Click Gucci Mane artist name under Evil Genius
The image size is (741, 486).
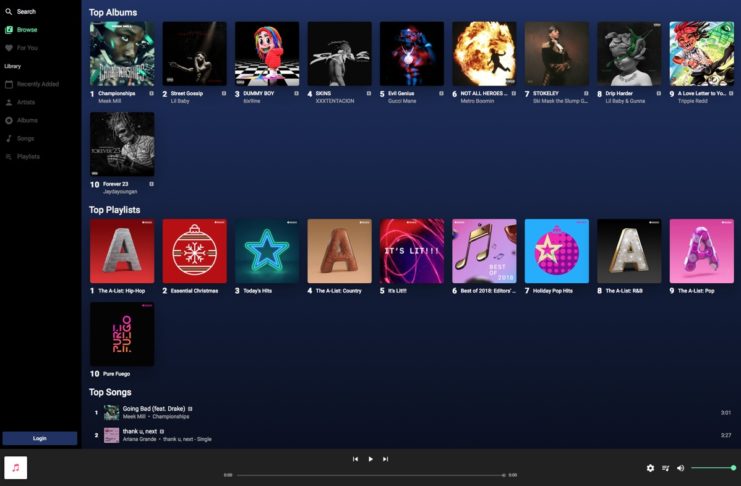[x=402, y=101]
